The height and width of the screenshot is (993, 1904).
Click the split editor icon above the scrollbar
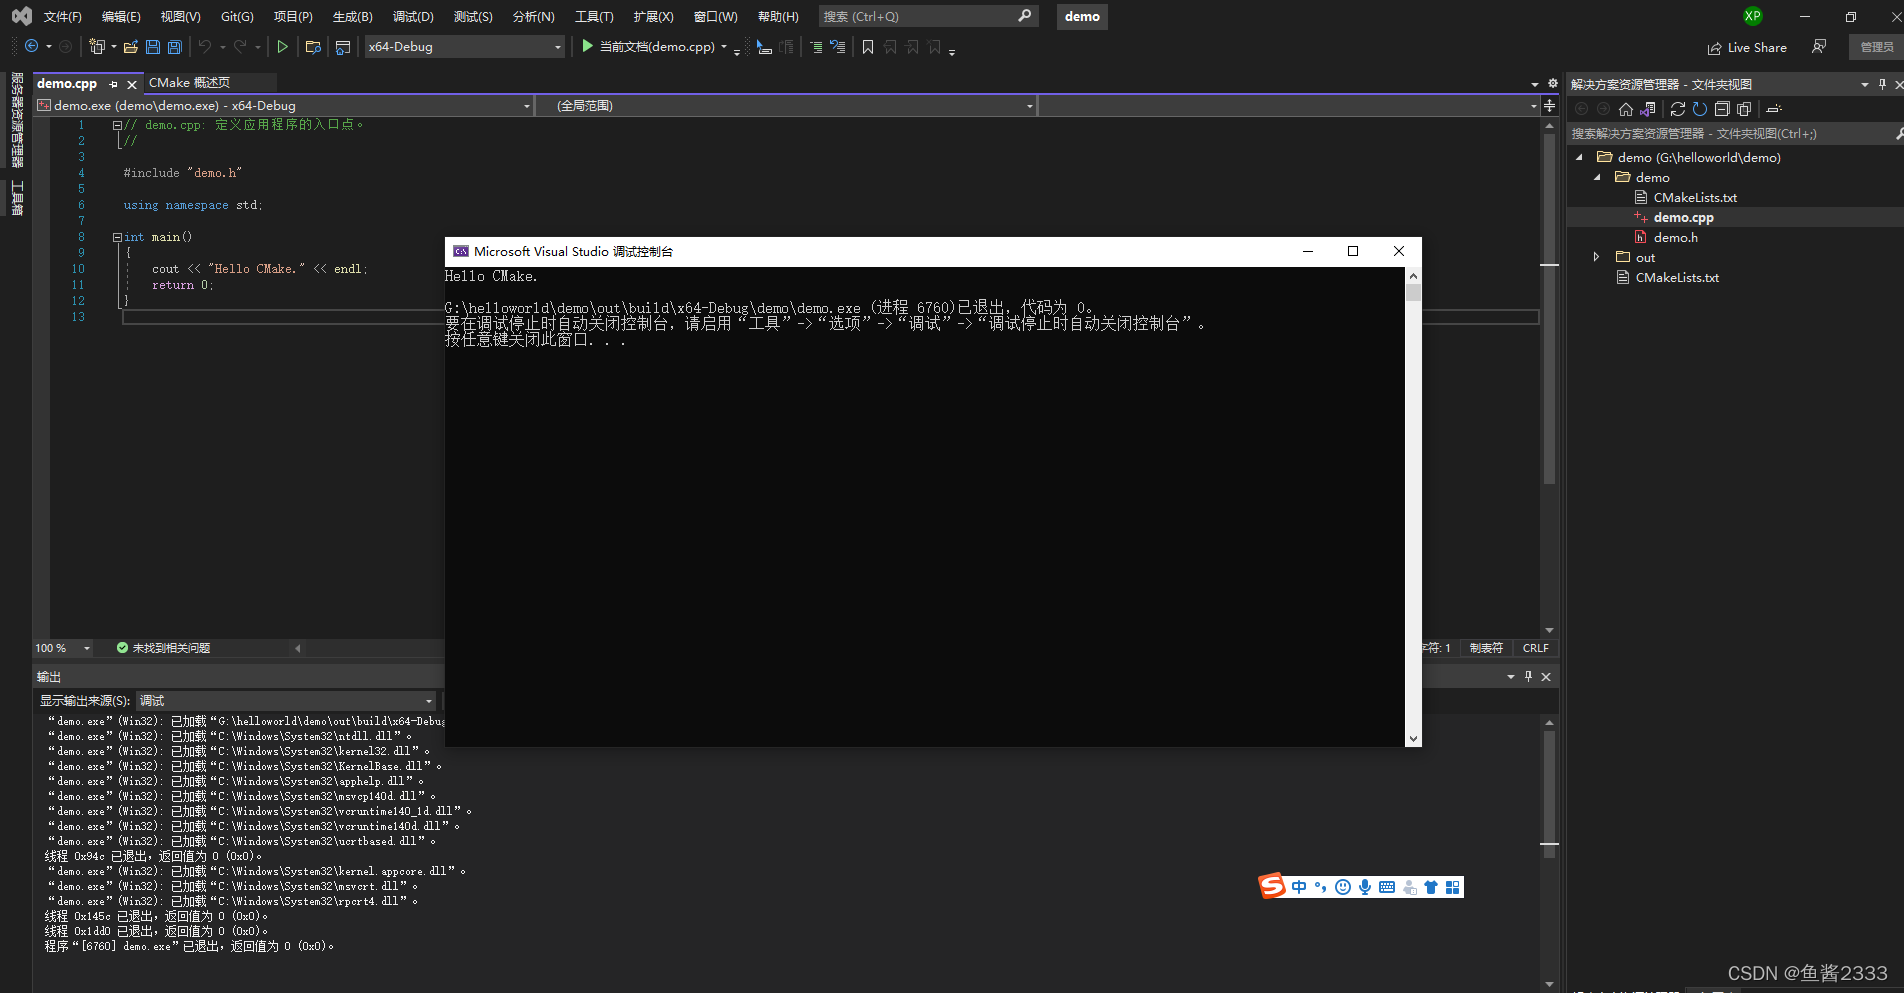pos(1549,106)
